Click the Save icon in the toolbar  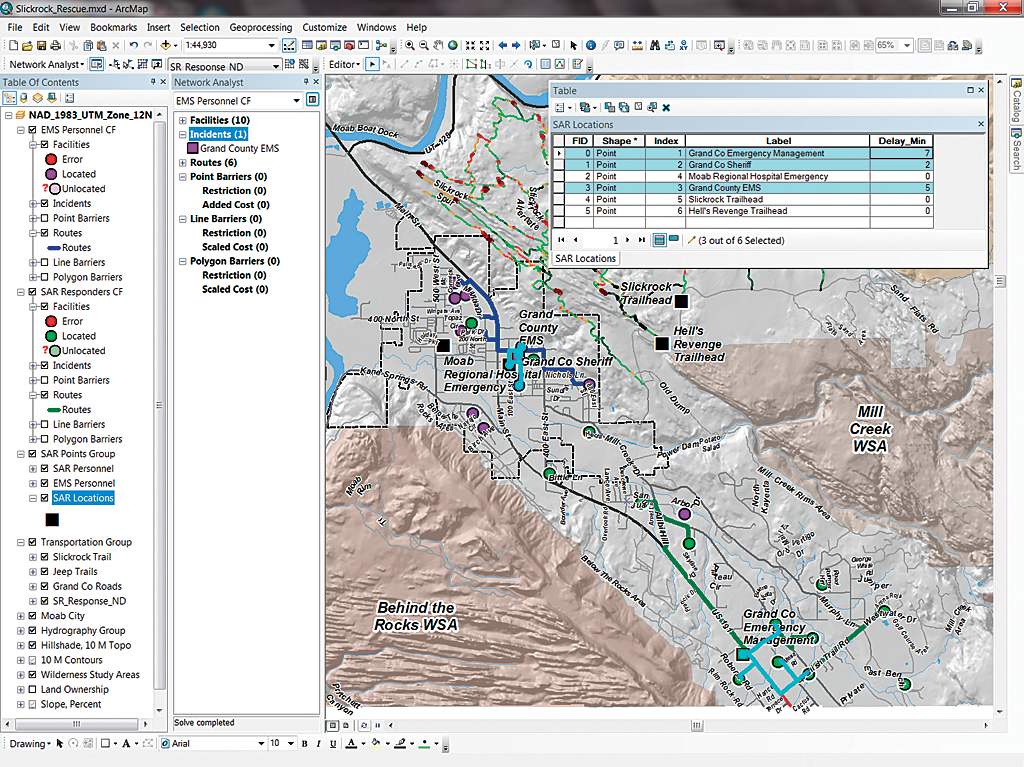point(40,46)
